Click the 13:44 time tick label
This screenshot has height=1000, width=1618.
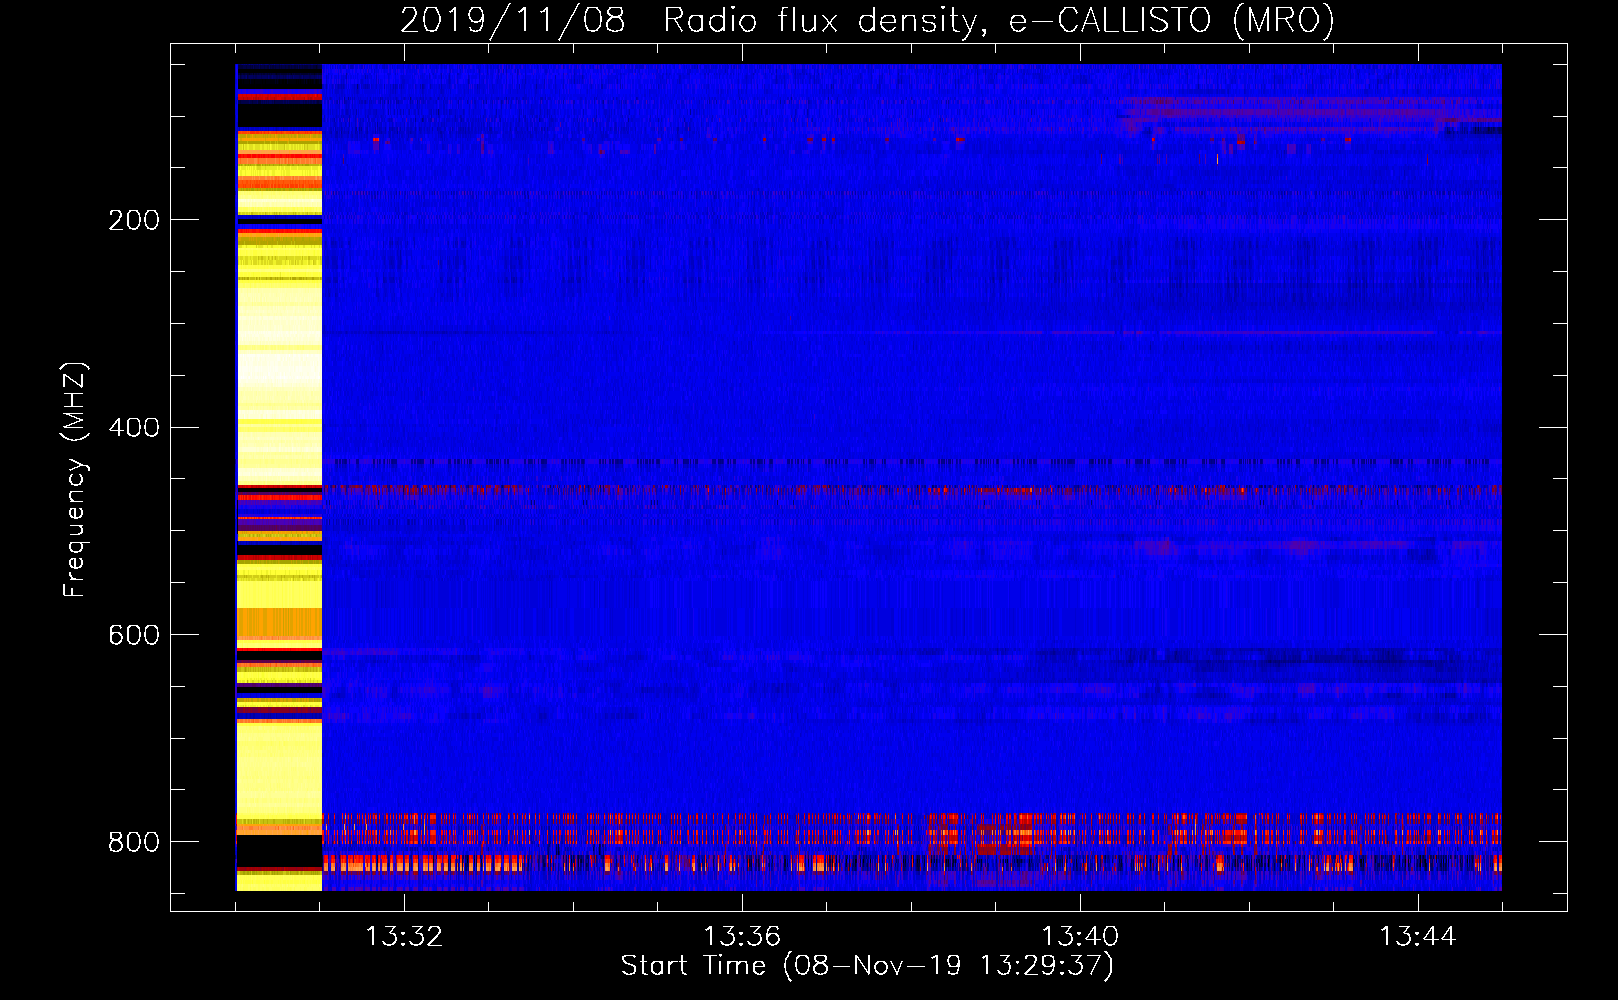(1418, 937)
